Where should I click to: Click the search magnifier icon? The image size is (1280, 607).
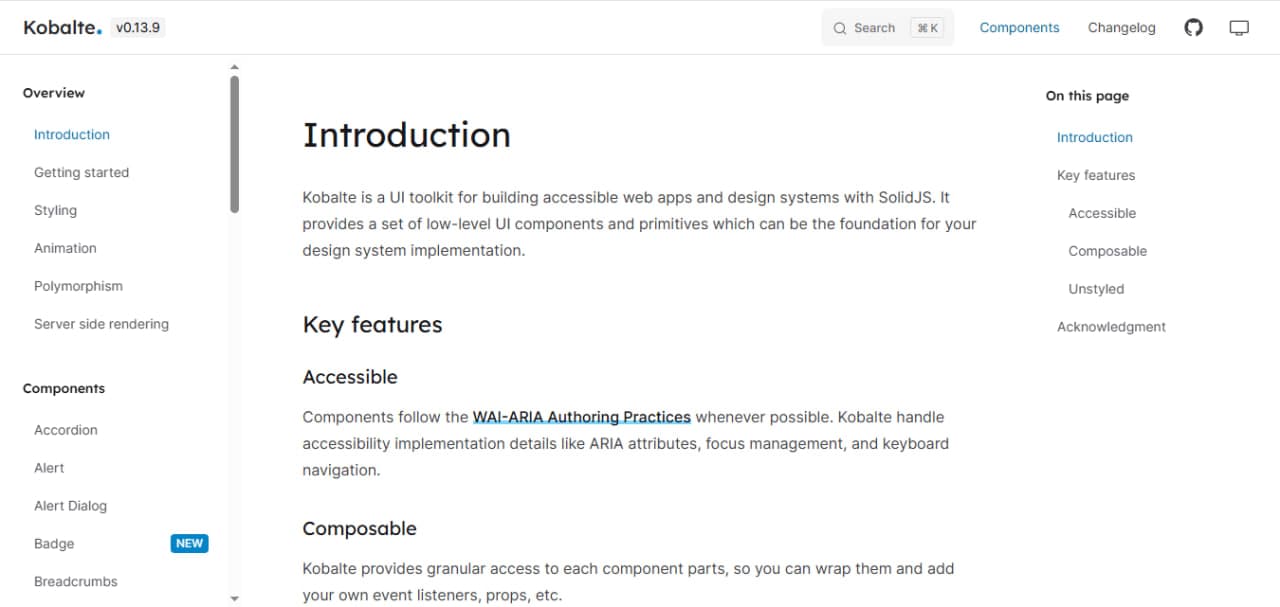pyautogui.click(x=840, y=28)
